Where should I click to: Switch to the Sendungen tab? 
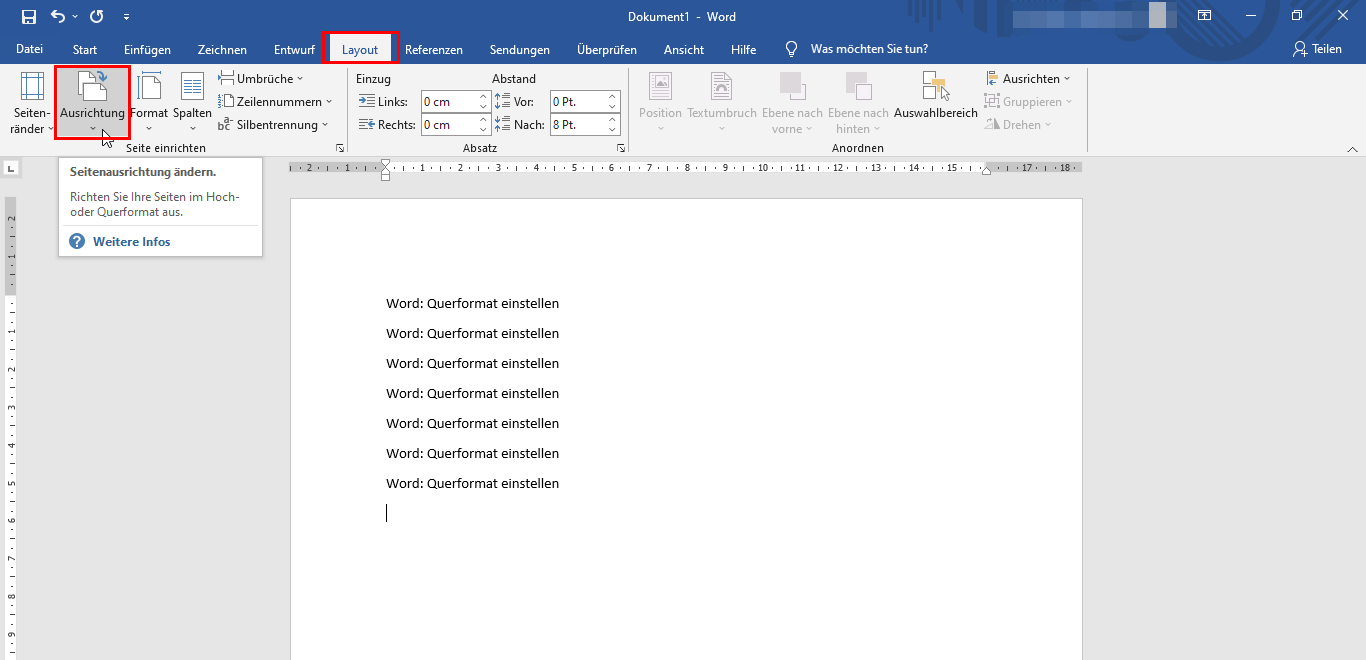coord(520,49)
